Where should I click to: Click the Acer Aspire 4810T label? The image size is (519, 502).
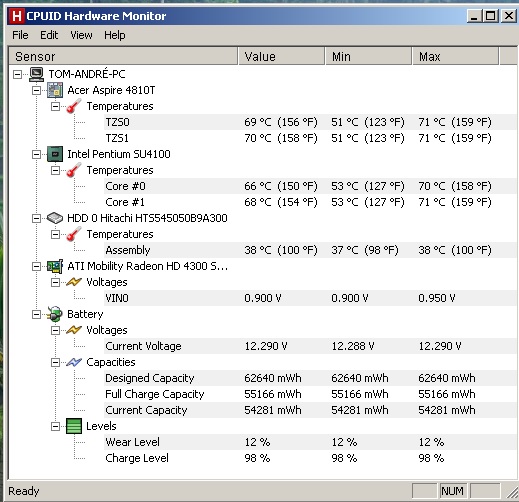pos(111,90)
